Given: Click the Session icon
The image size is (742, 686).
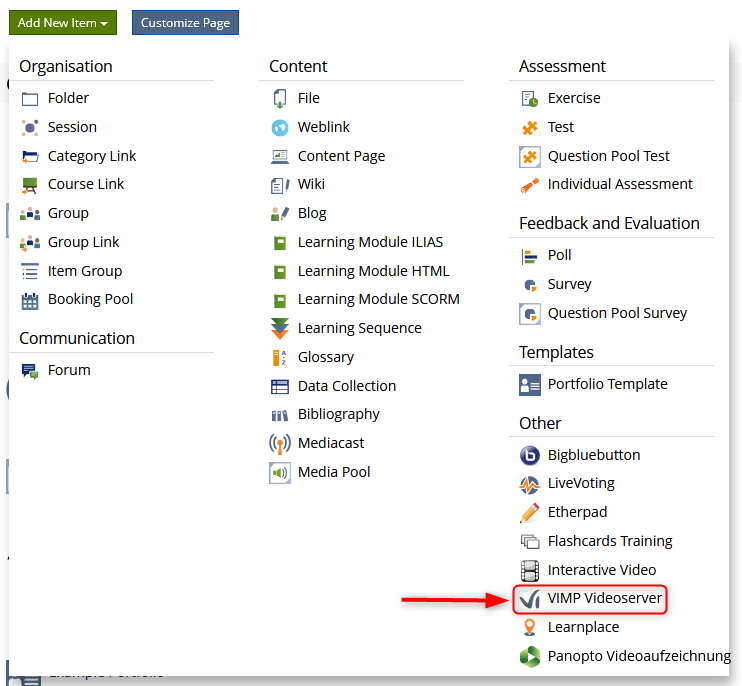Looking at the screenshot, I should click(30, 128).
